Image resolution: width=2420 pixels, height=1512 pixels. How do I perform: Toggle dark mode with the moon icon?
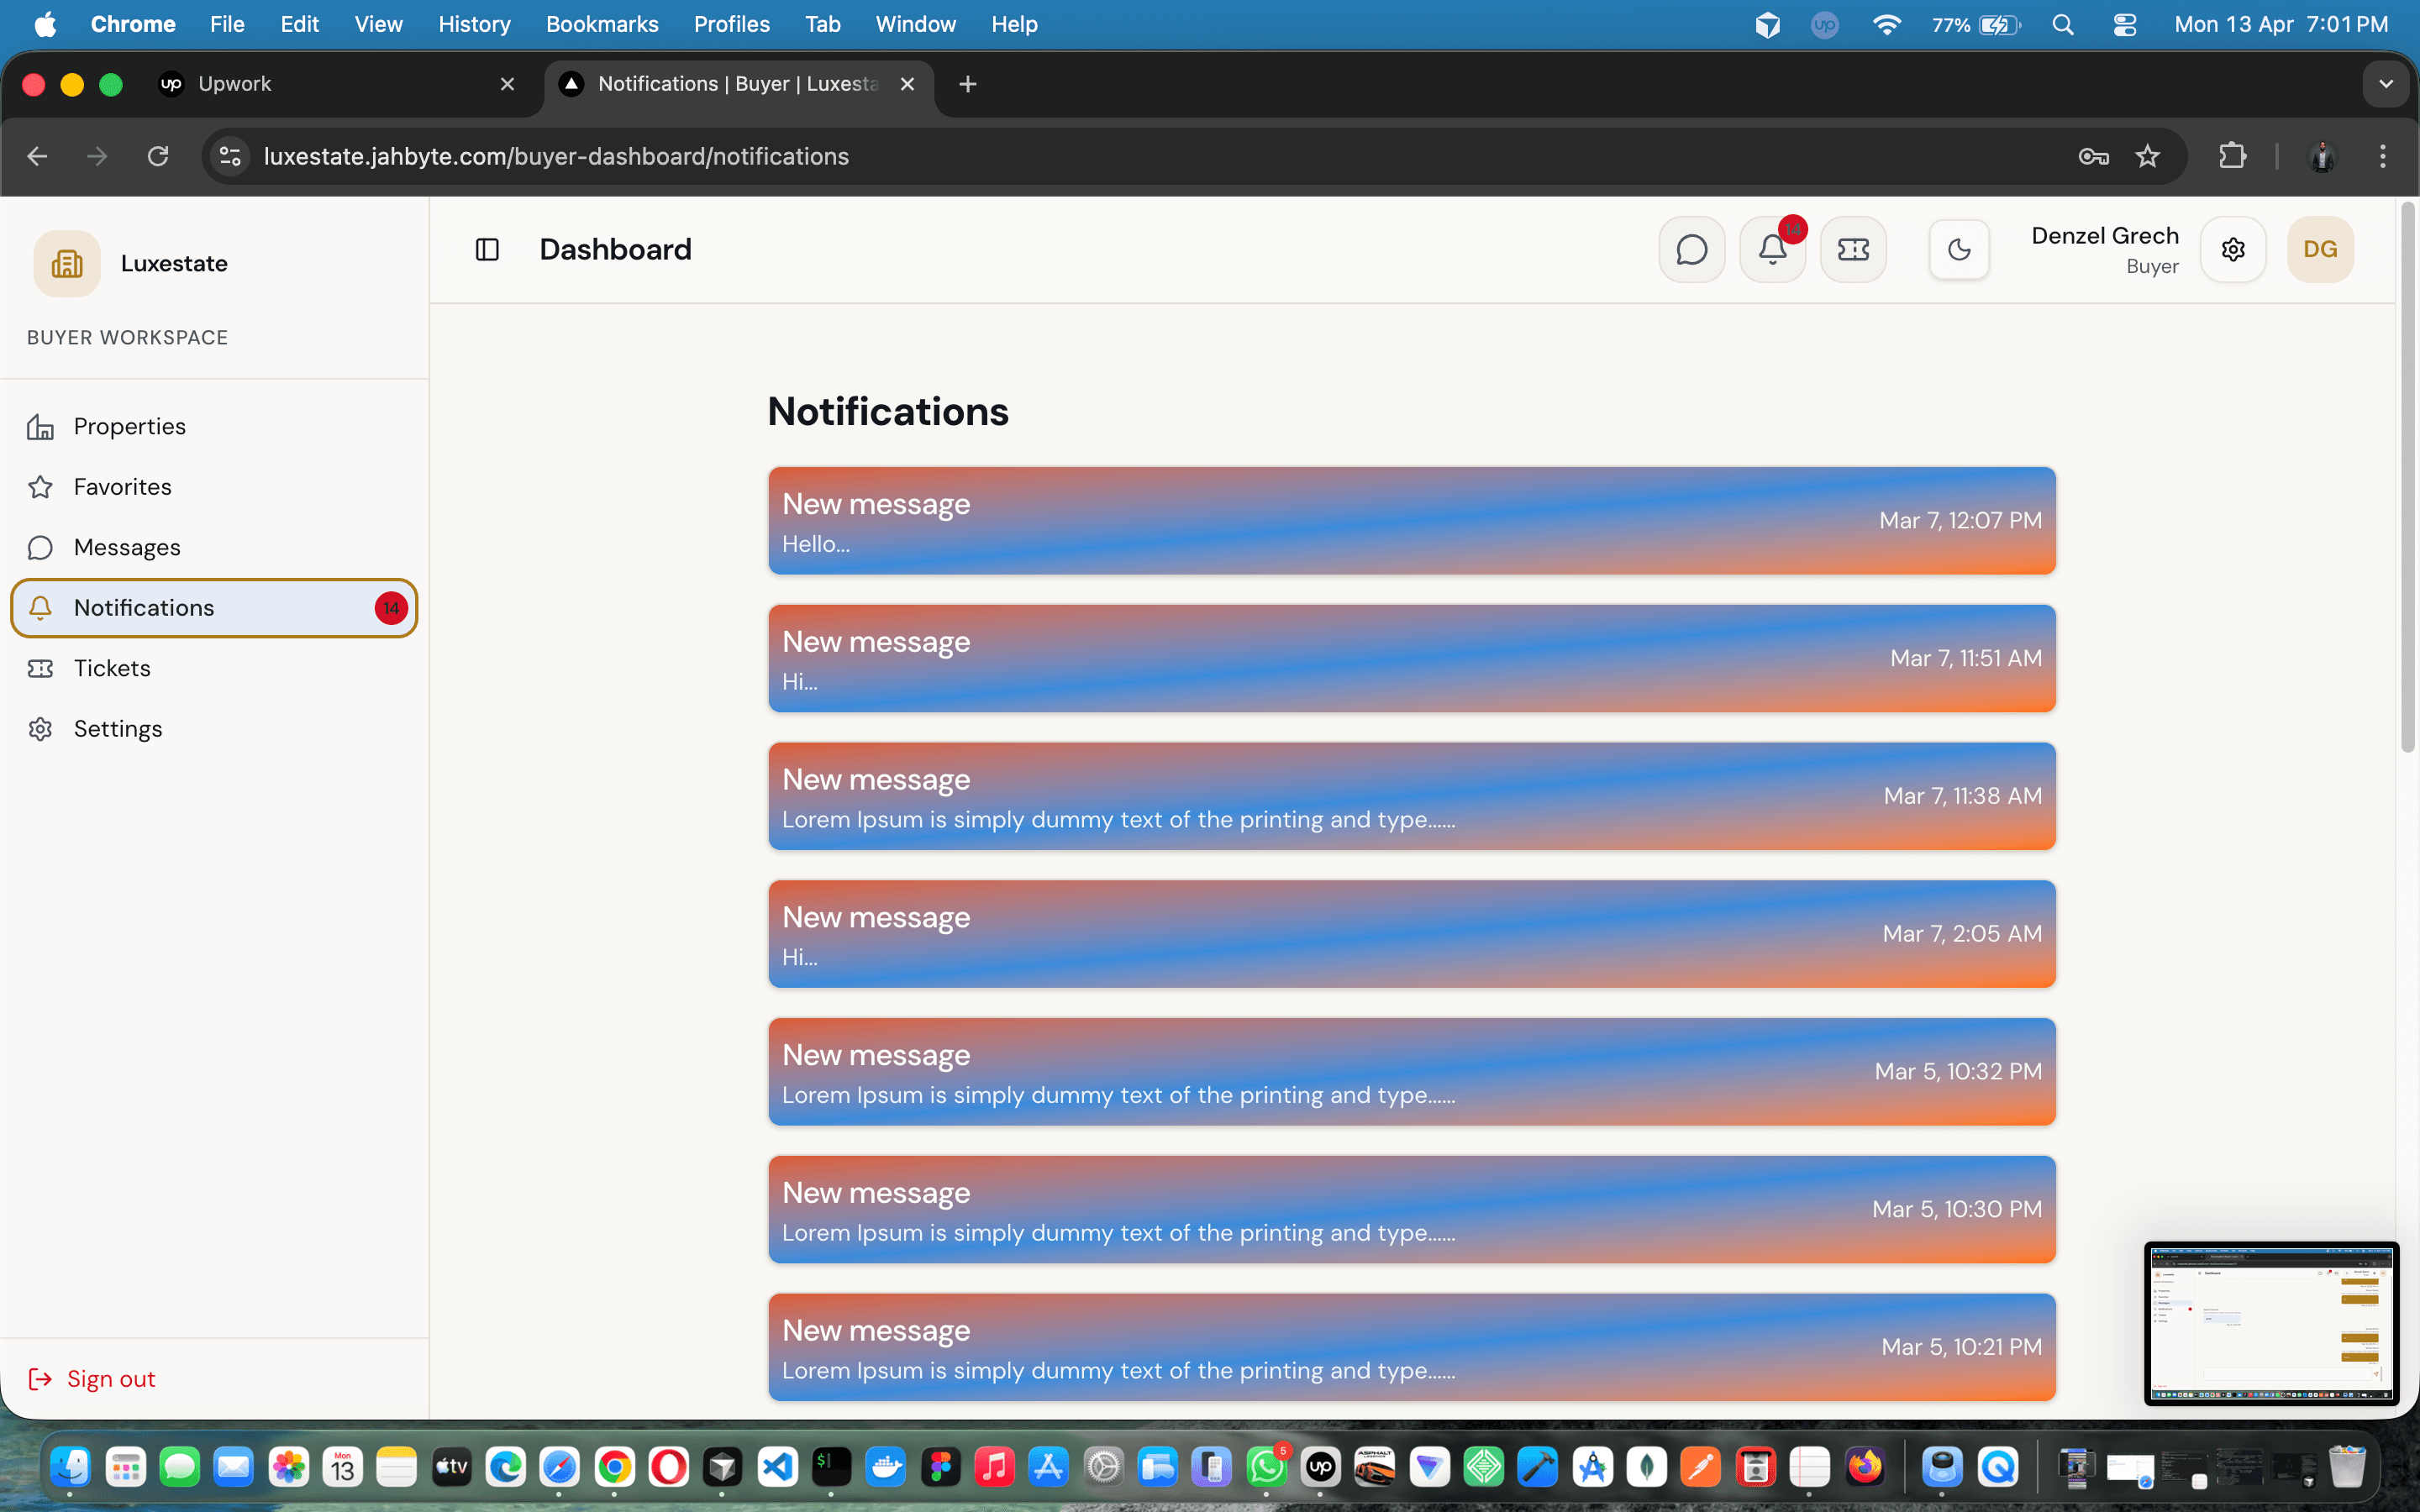click(1959, 249)
